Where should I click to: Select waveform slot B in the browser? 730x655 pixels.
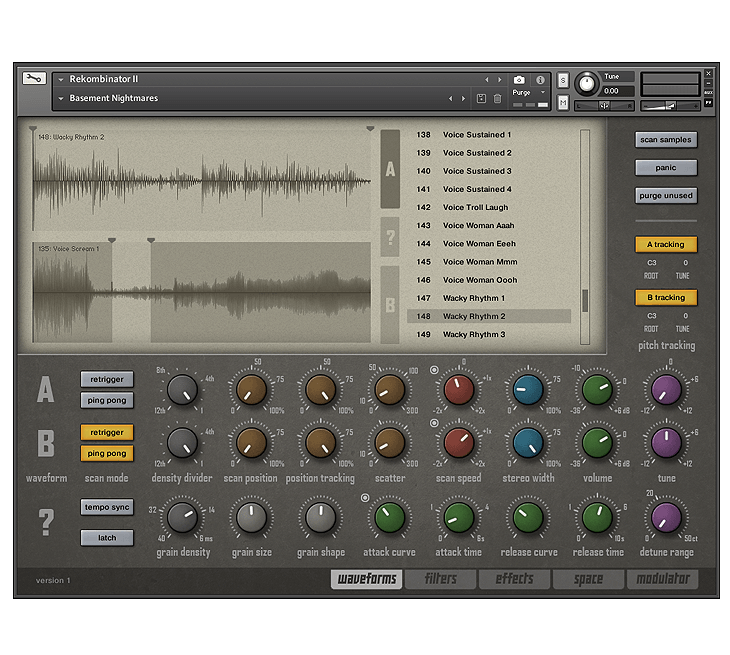coord(390,305)
